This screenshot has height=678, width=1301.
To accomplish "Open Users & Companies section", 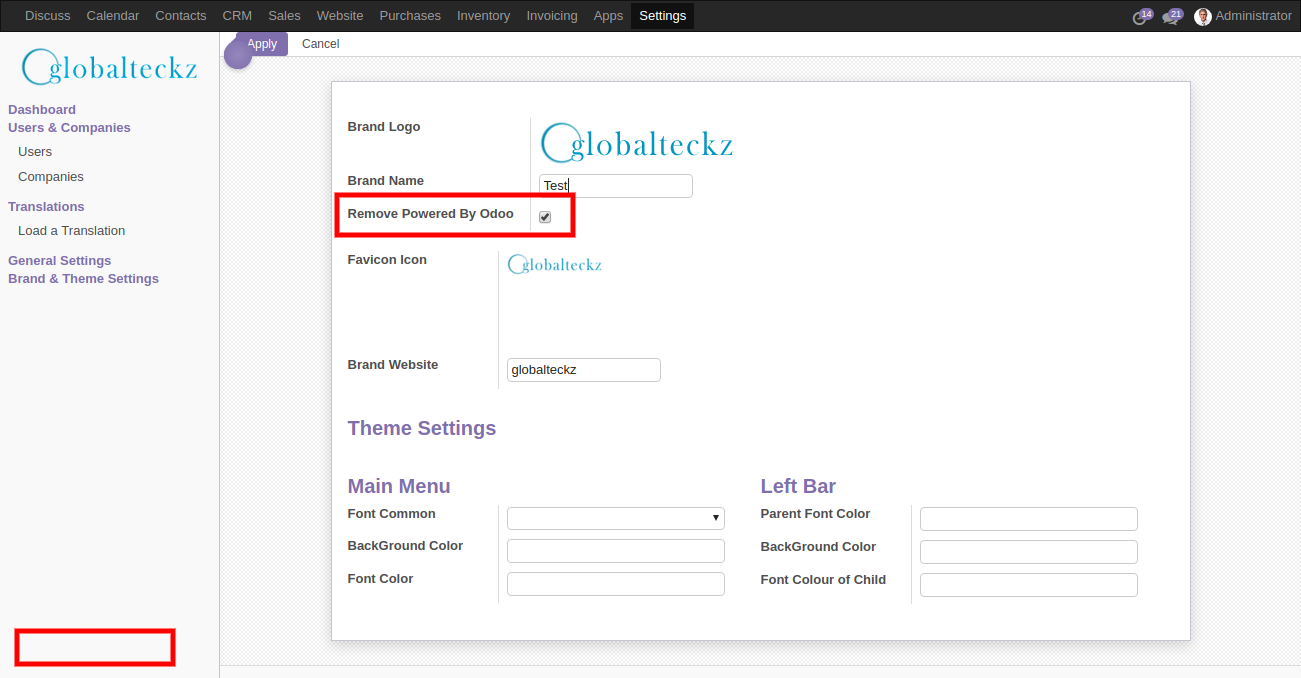I will (x=69, y=128).
